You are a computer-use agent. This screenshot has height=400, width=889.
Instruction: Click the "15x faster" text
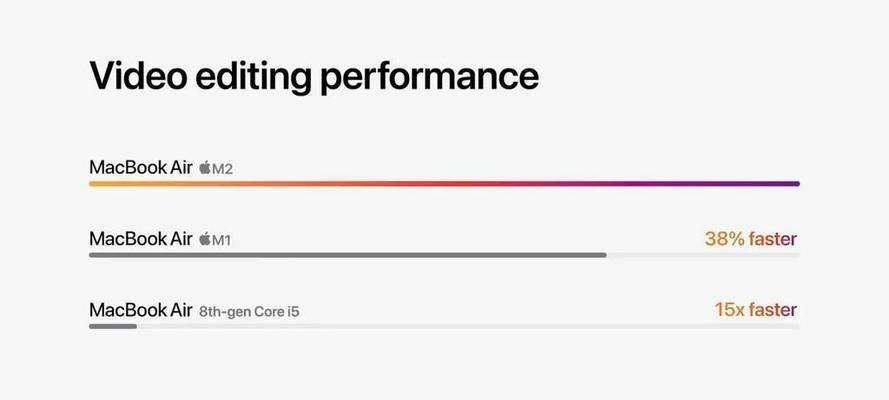click(x=756, y=310)
